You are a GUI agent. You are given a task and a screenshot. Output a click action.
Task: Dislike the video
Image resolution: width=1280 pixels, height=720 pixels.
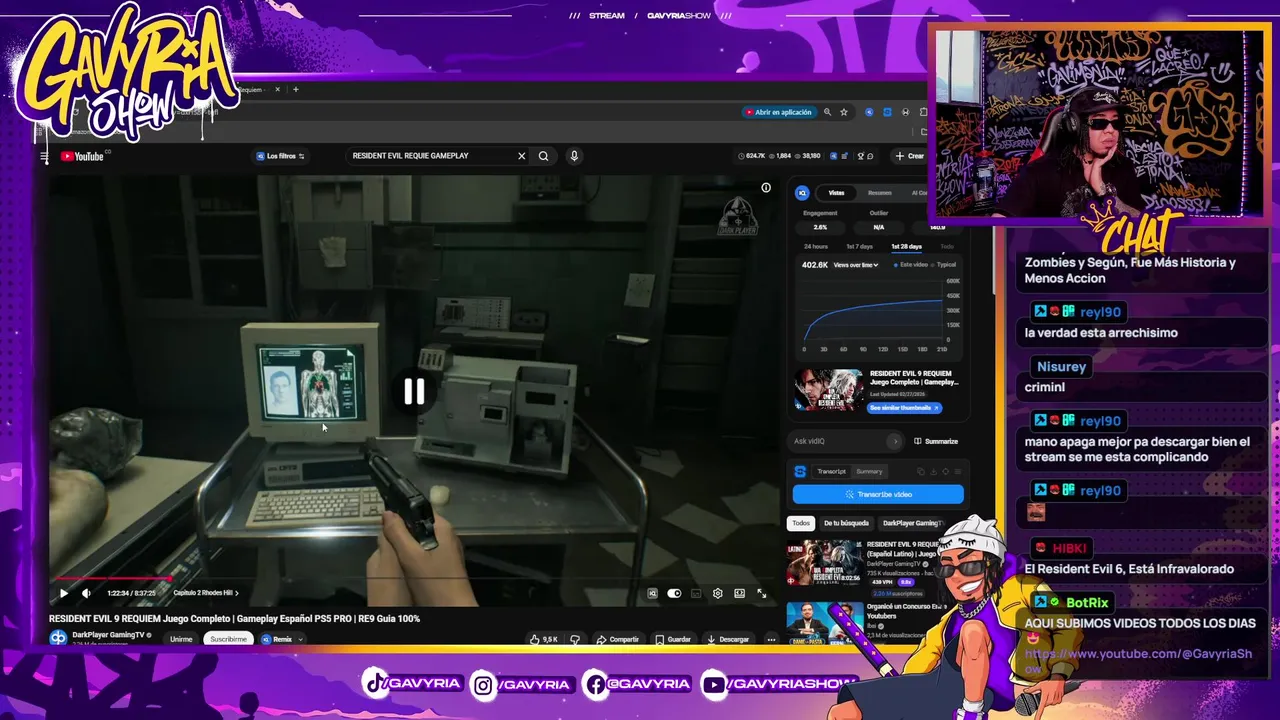575,639
